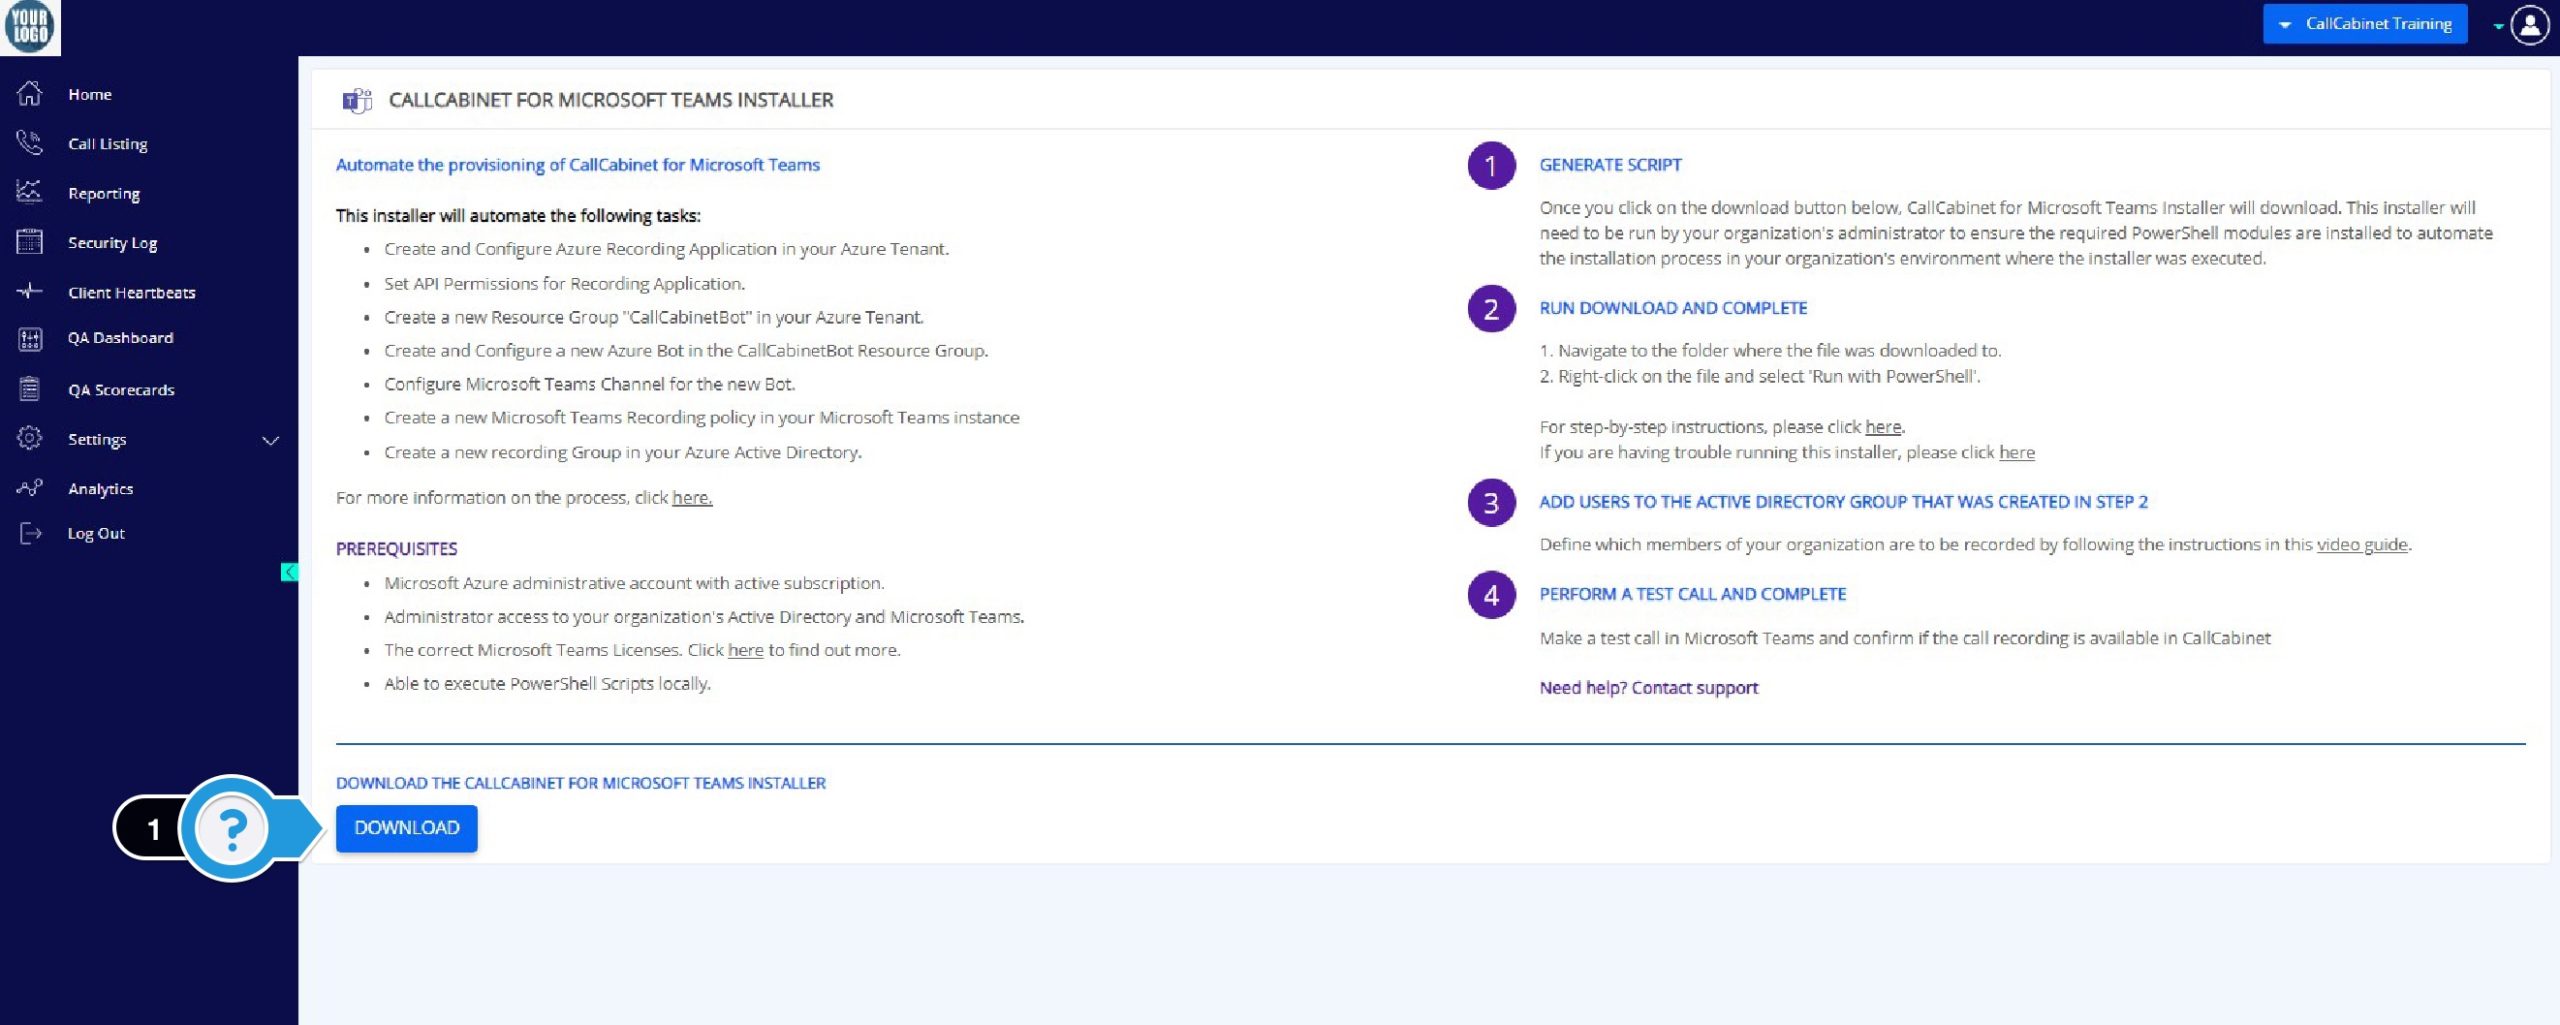Select Analytics in the sidebar
Screen dimensions: 2560x1025
click(x=100, y=489)
